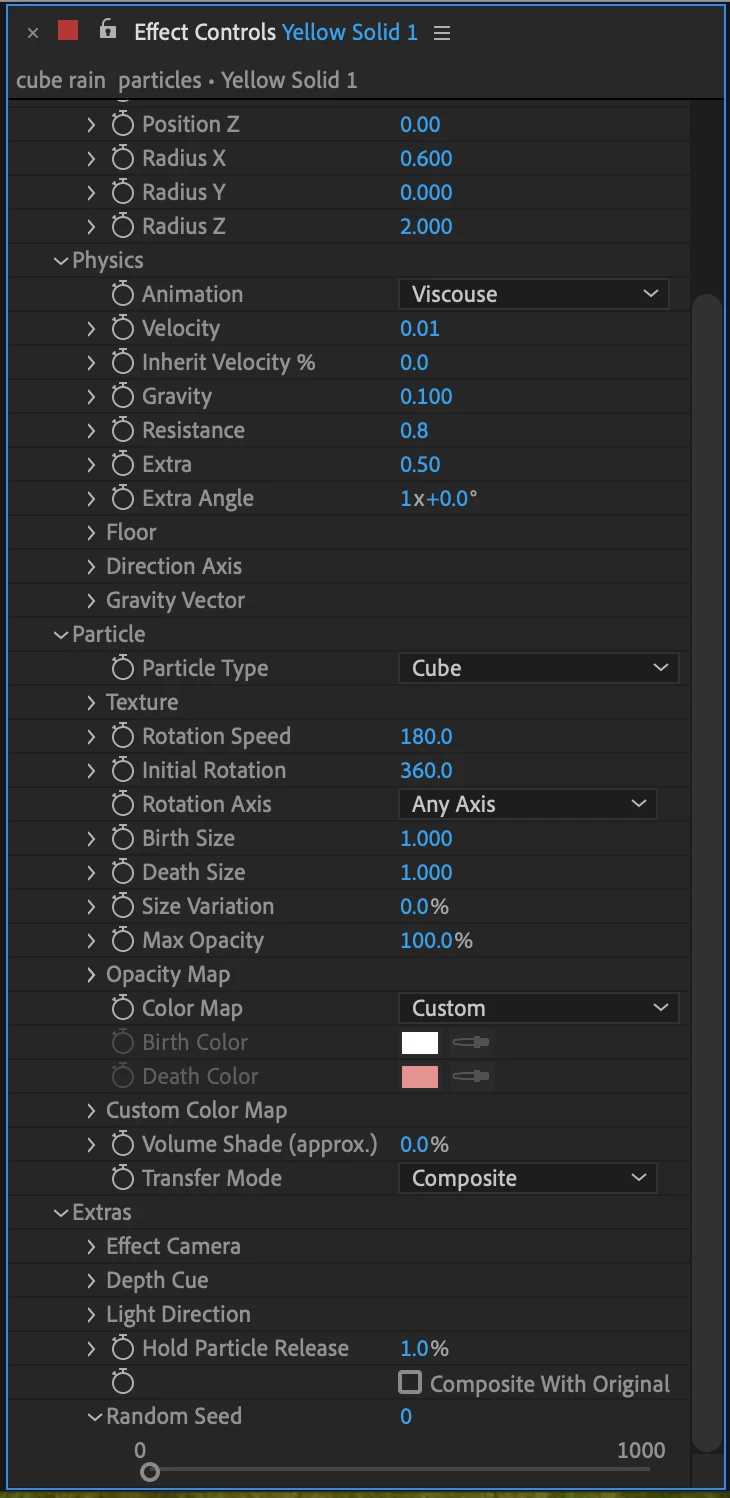Open the Effect Controls panel menu
This screenshot has width=730, height=1498.
click(x=442, y=33)
